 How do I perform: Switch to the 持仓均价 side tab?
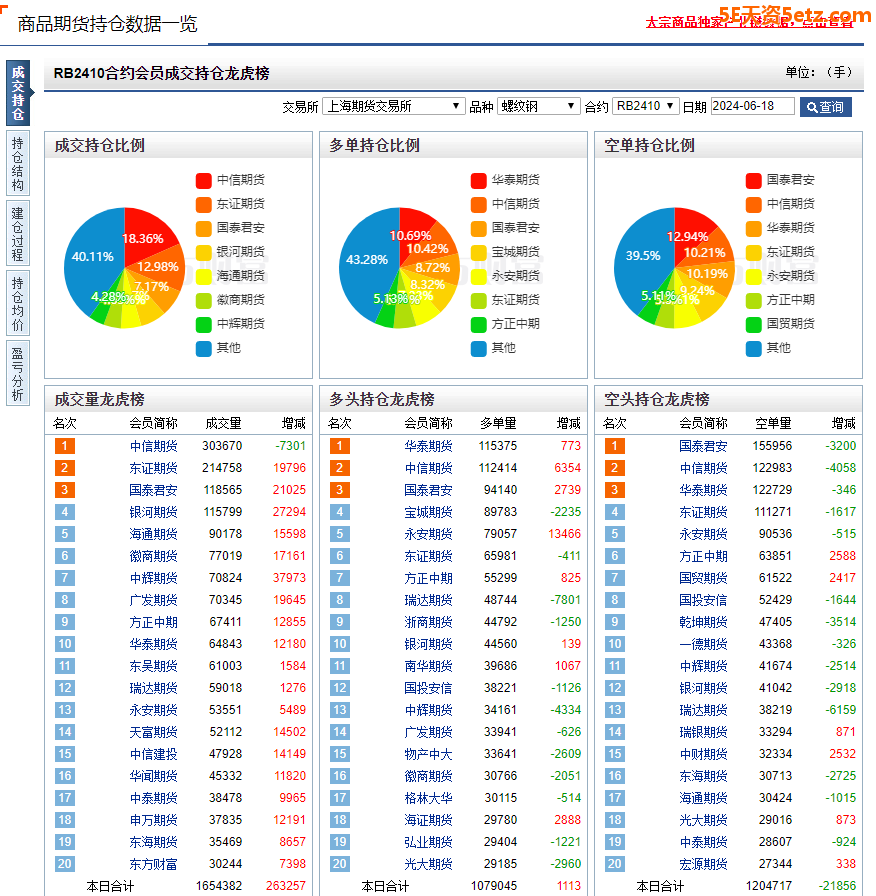click(18, 303)
